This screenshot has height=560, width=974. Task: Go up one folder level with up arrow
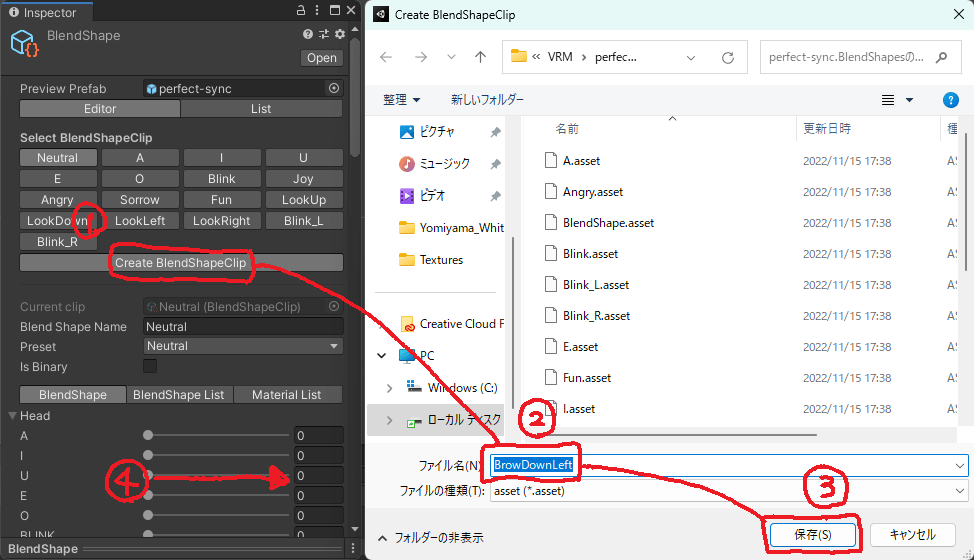480,57
